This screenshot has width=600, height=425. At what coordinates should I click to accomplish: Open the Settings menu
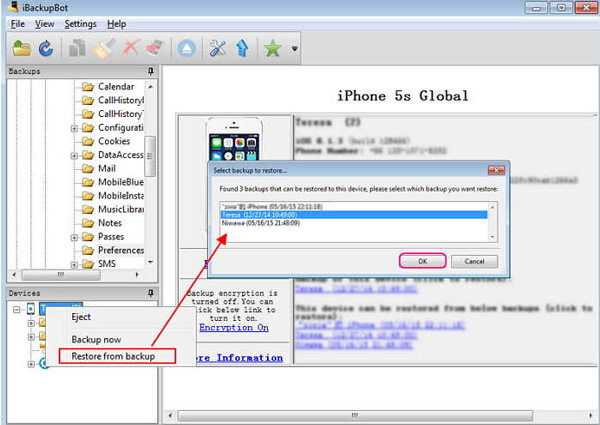pyautogui.click(x=80, y=24)
